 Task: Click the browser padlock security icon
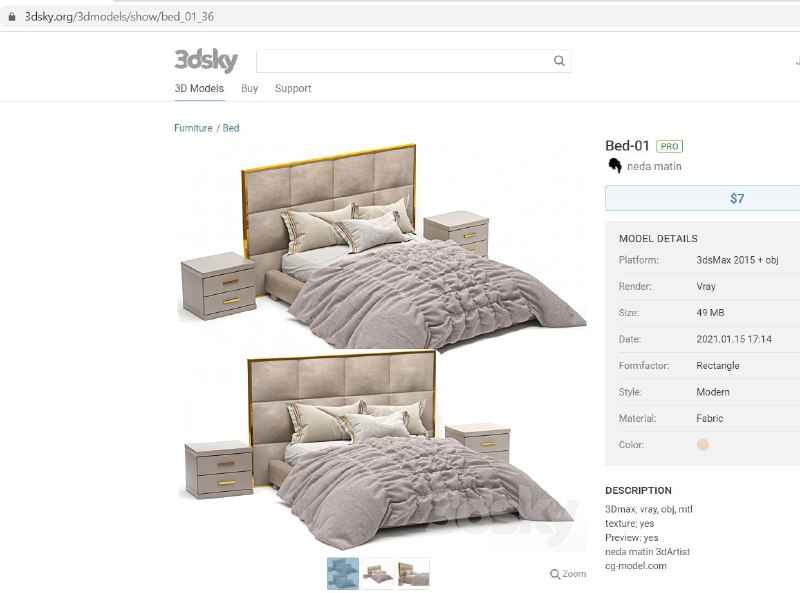coord(12,16)
